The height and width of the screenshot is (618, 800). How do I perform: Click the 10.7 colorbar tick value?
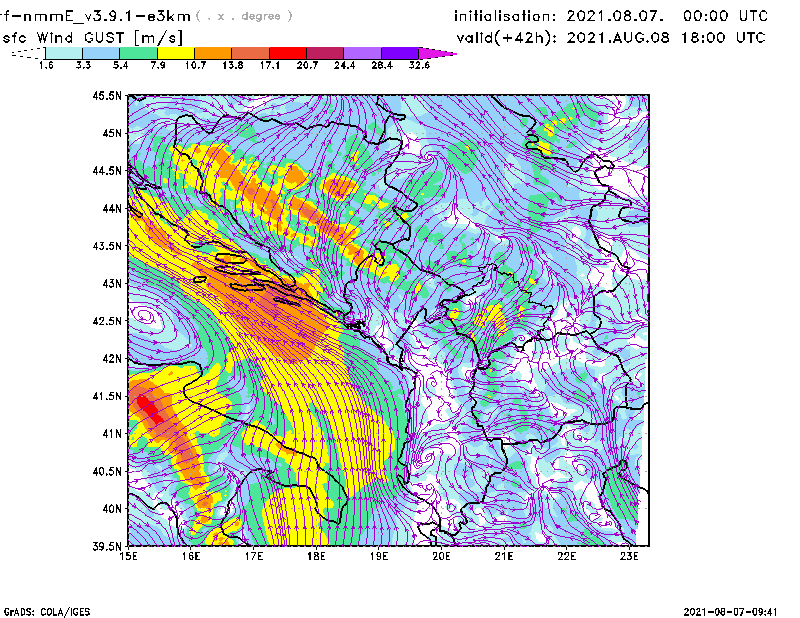tap(195, 65)
